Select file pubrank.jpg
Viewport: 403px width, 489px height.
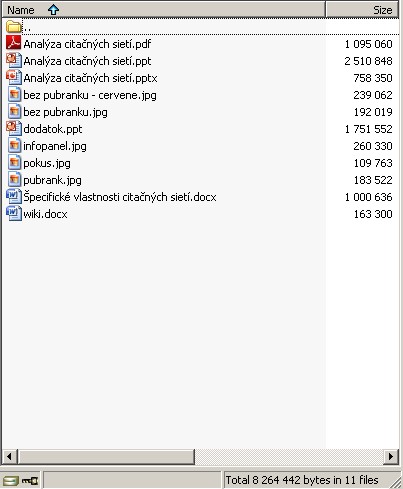click(52, 180)
